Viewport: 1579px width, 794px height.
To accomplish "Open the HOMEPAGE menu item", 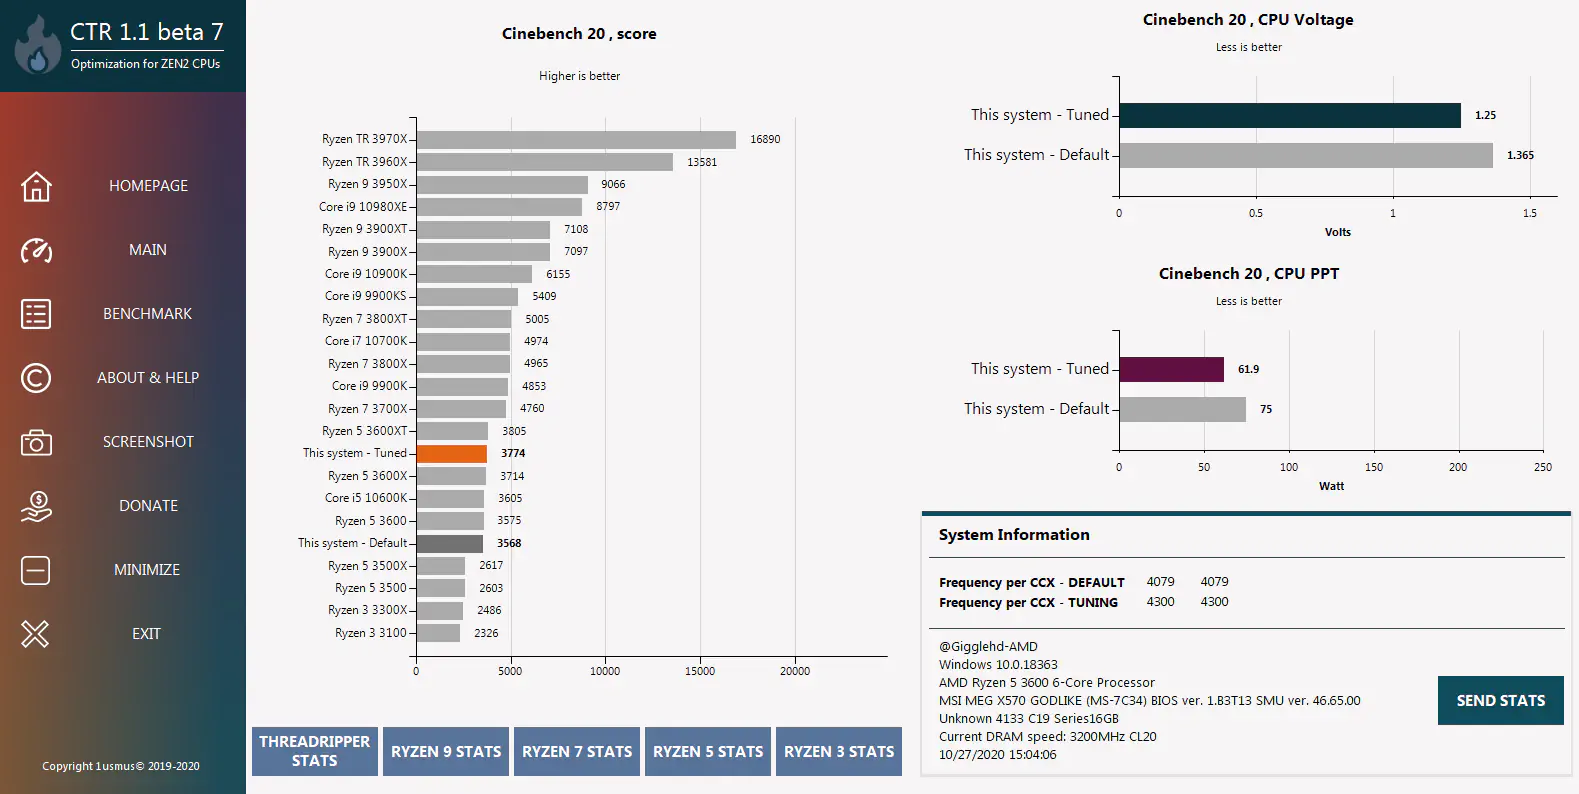I will coord(148,186).
